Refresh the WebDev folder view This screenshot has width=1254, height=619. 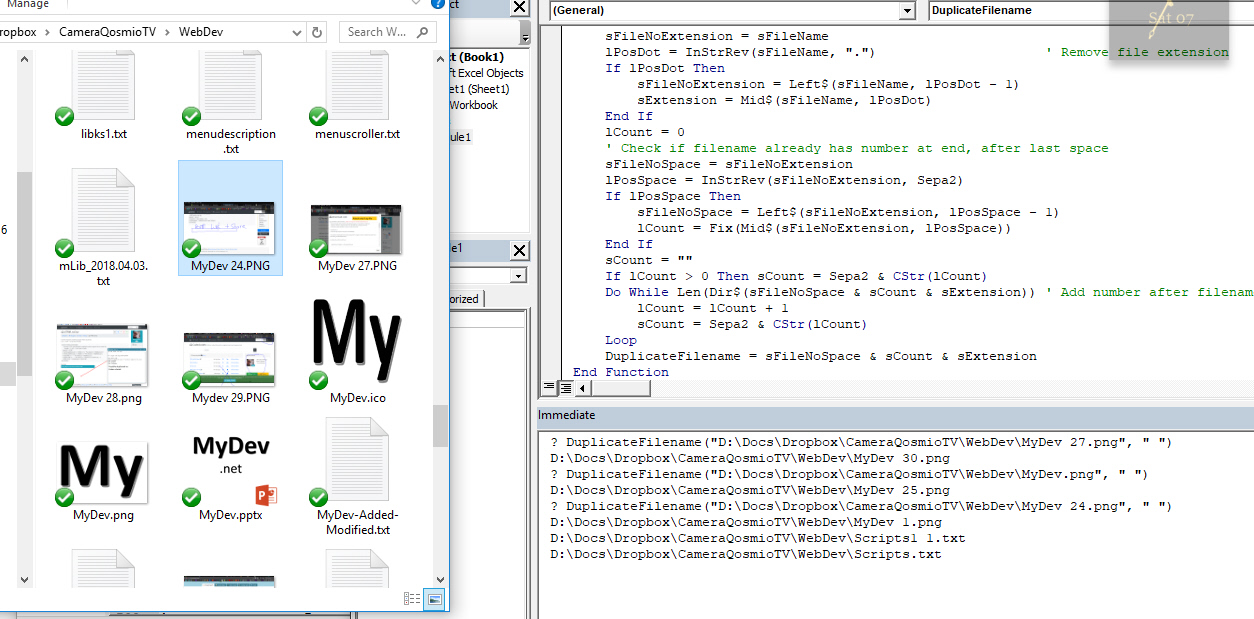coord(318,32)
